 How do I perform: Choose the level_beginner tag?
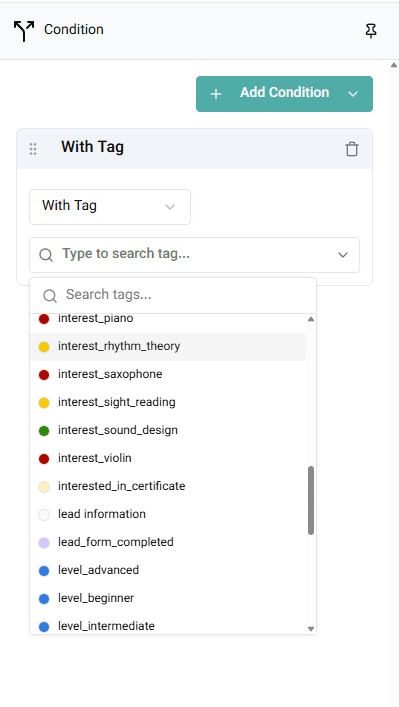pos(168,598)
